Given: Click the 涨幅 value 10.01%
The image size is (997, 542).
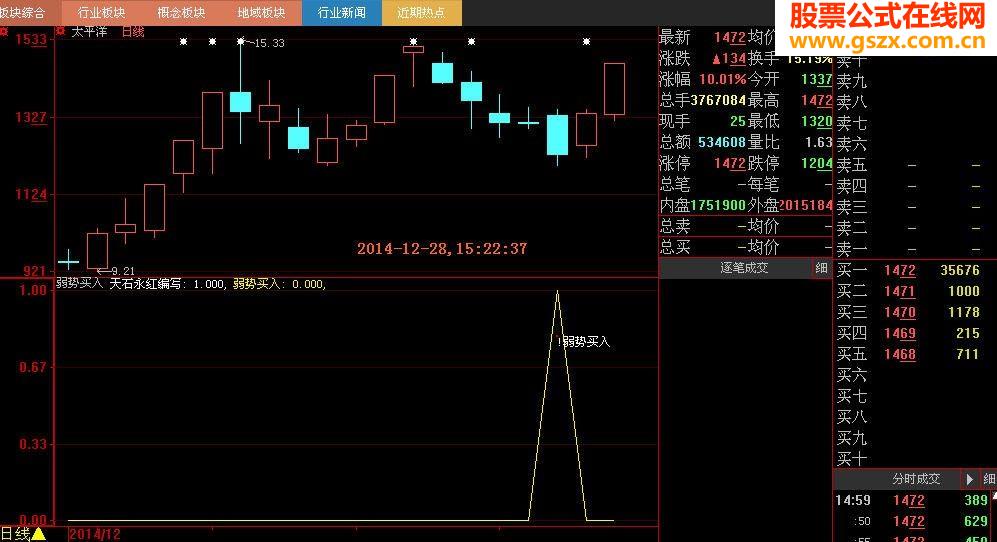Looking at the screenshot, I should [x=722, y=80].
